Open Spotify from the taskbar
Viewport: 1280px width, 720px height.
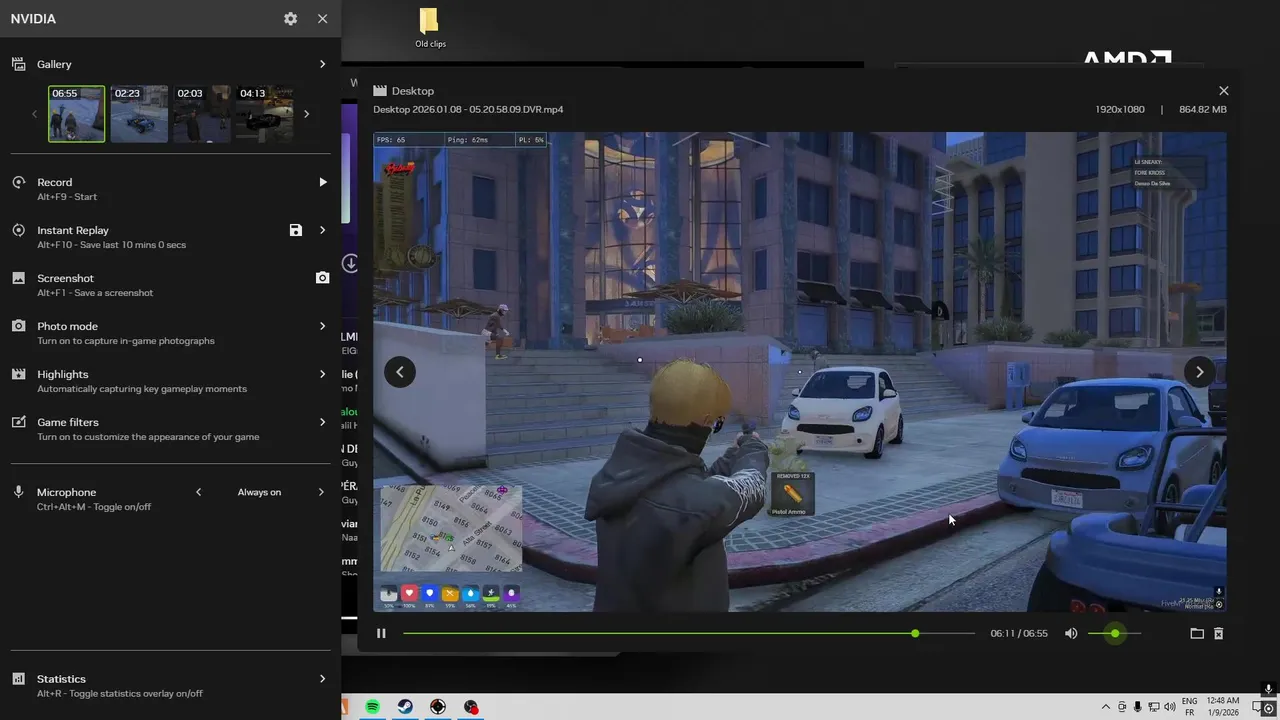click(x=372, y=707)
